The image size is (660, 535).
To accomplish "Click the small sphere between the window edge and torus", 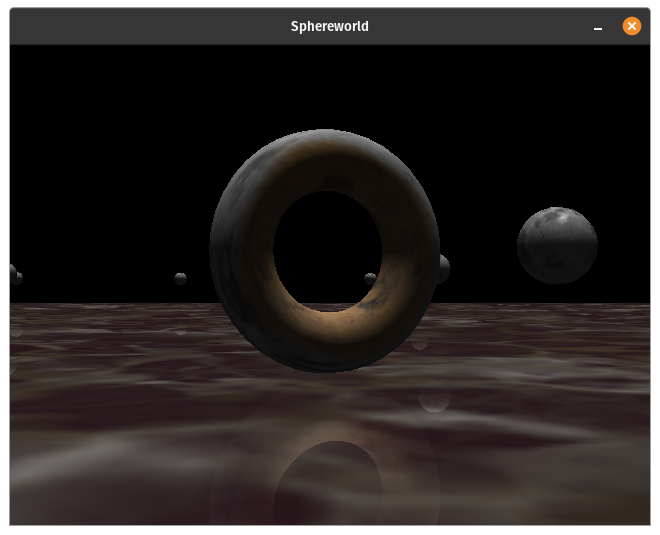I will pos(180,278).
